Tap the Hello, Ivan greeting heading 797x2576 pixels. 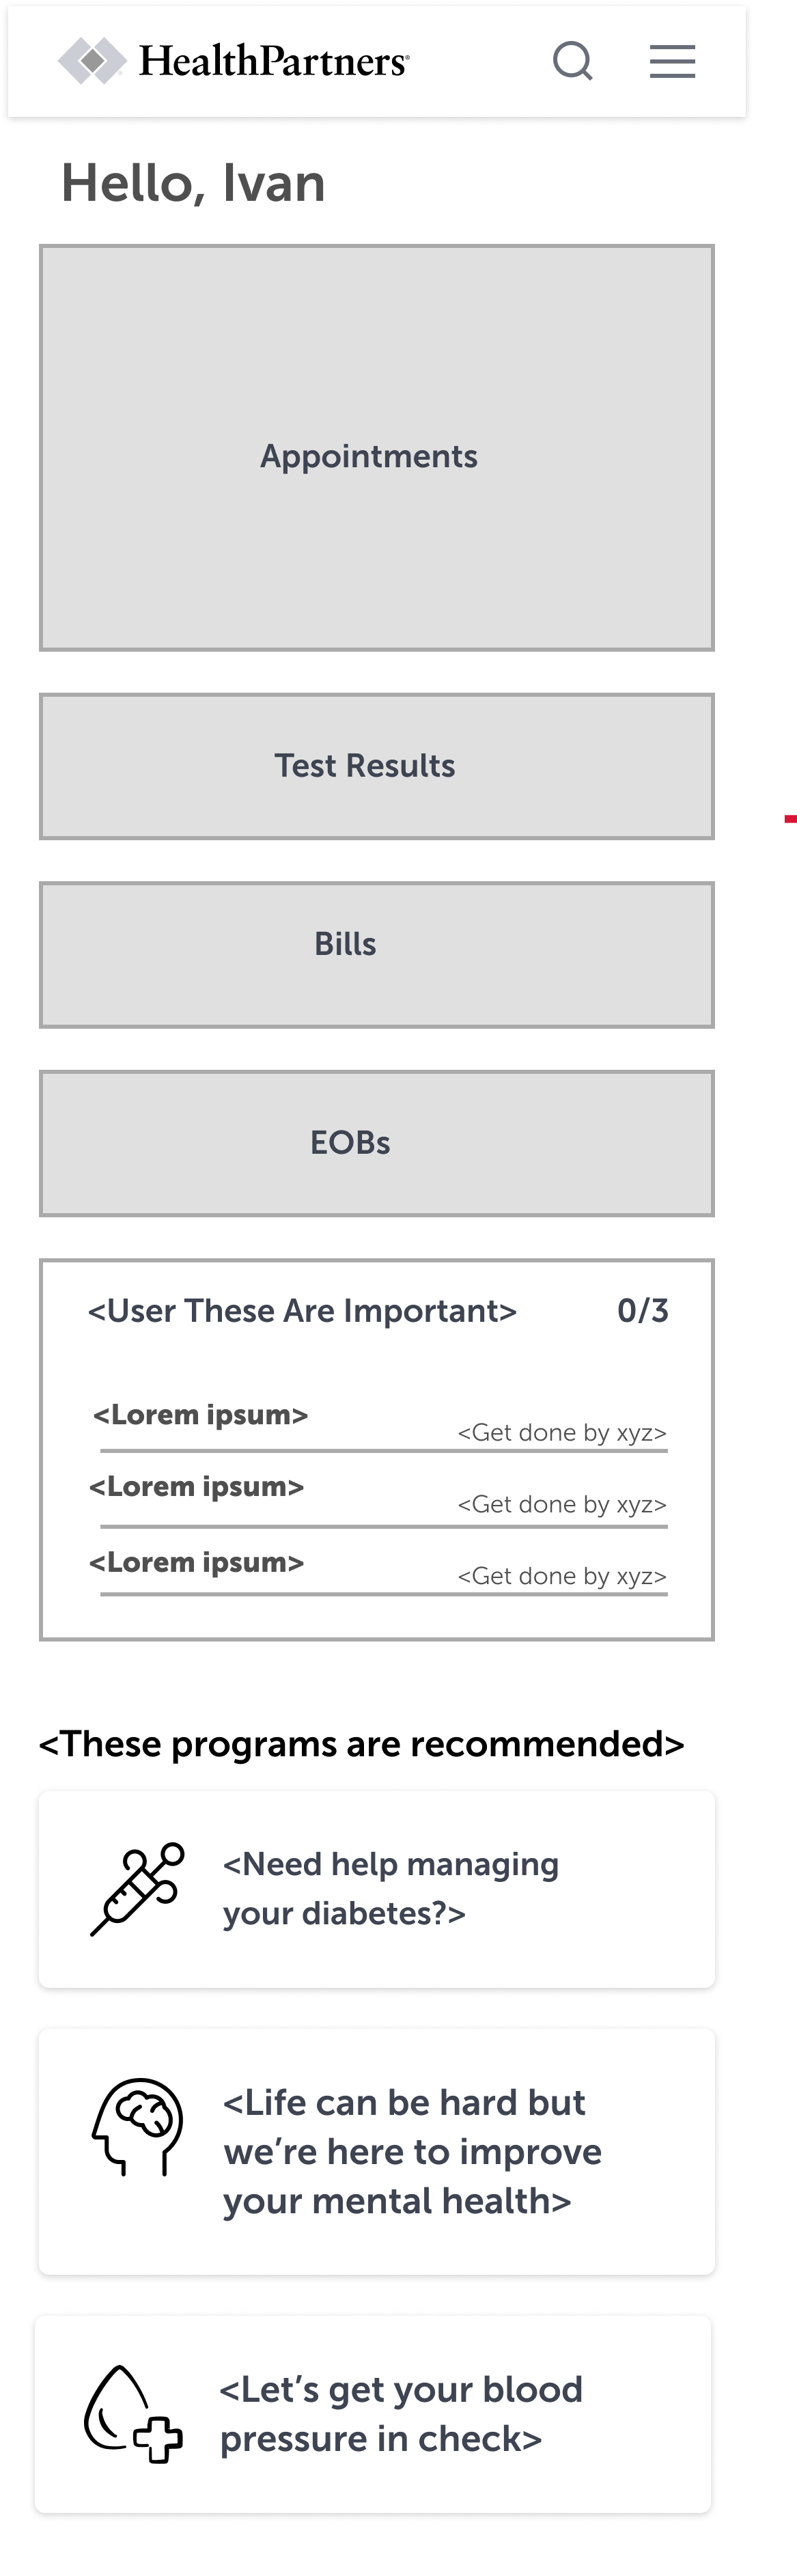pyautogui.click(x=193, y=183)
